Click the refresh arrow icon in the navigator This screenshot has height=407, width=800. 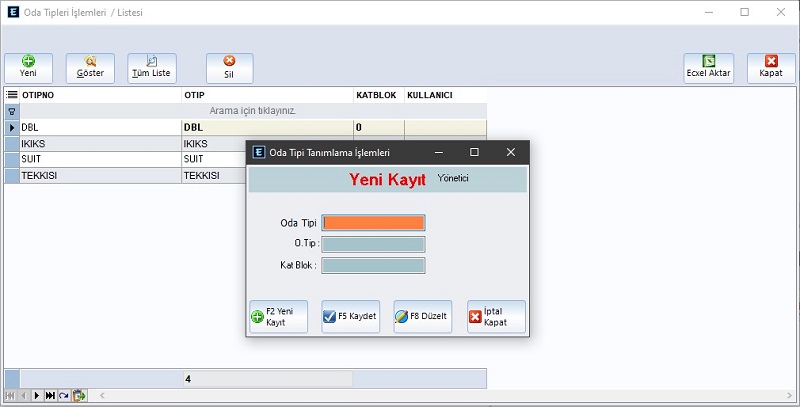[64, 395]
